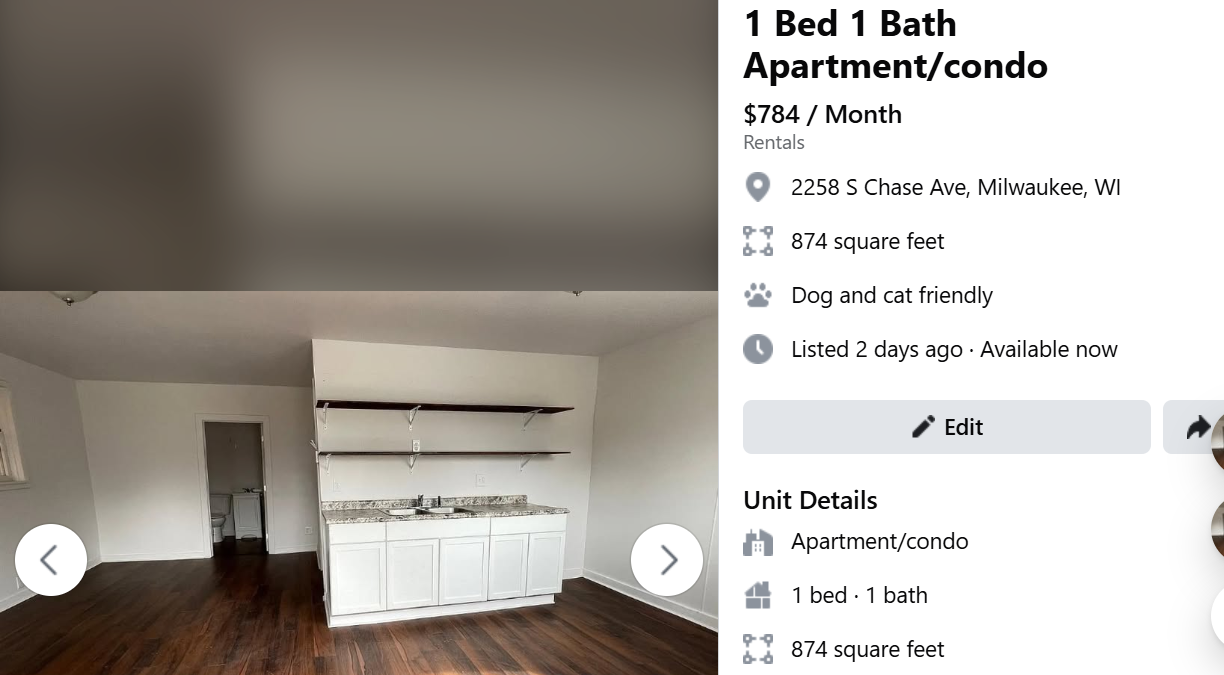
Task: Click the building icon under Unit Details
Action: (758, 542)
